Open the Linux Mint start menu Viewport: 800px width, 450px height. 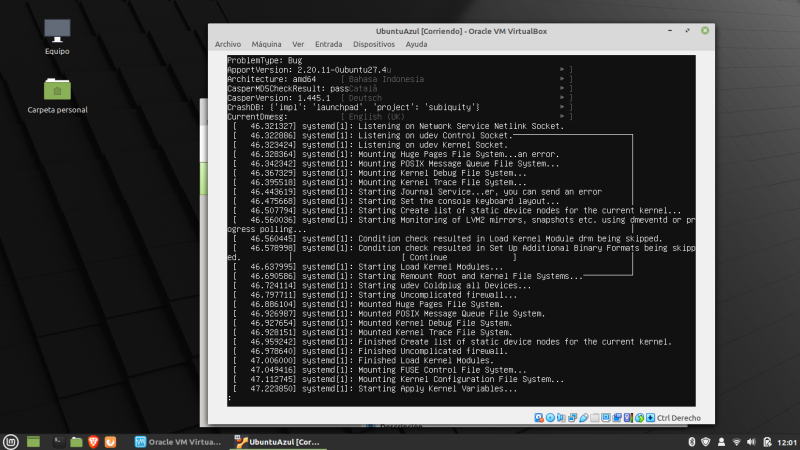click(11, 441)
